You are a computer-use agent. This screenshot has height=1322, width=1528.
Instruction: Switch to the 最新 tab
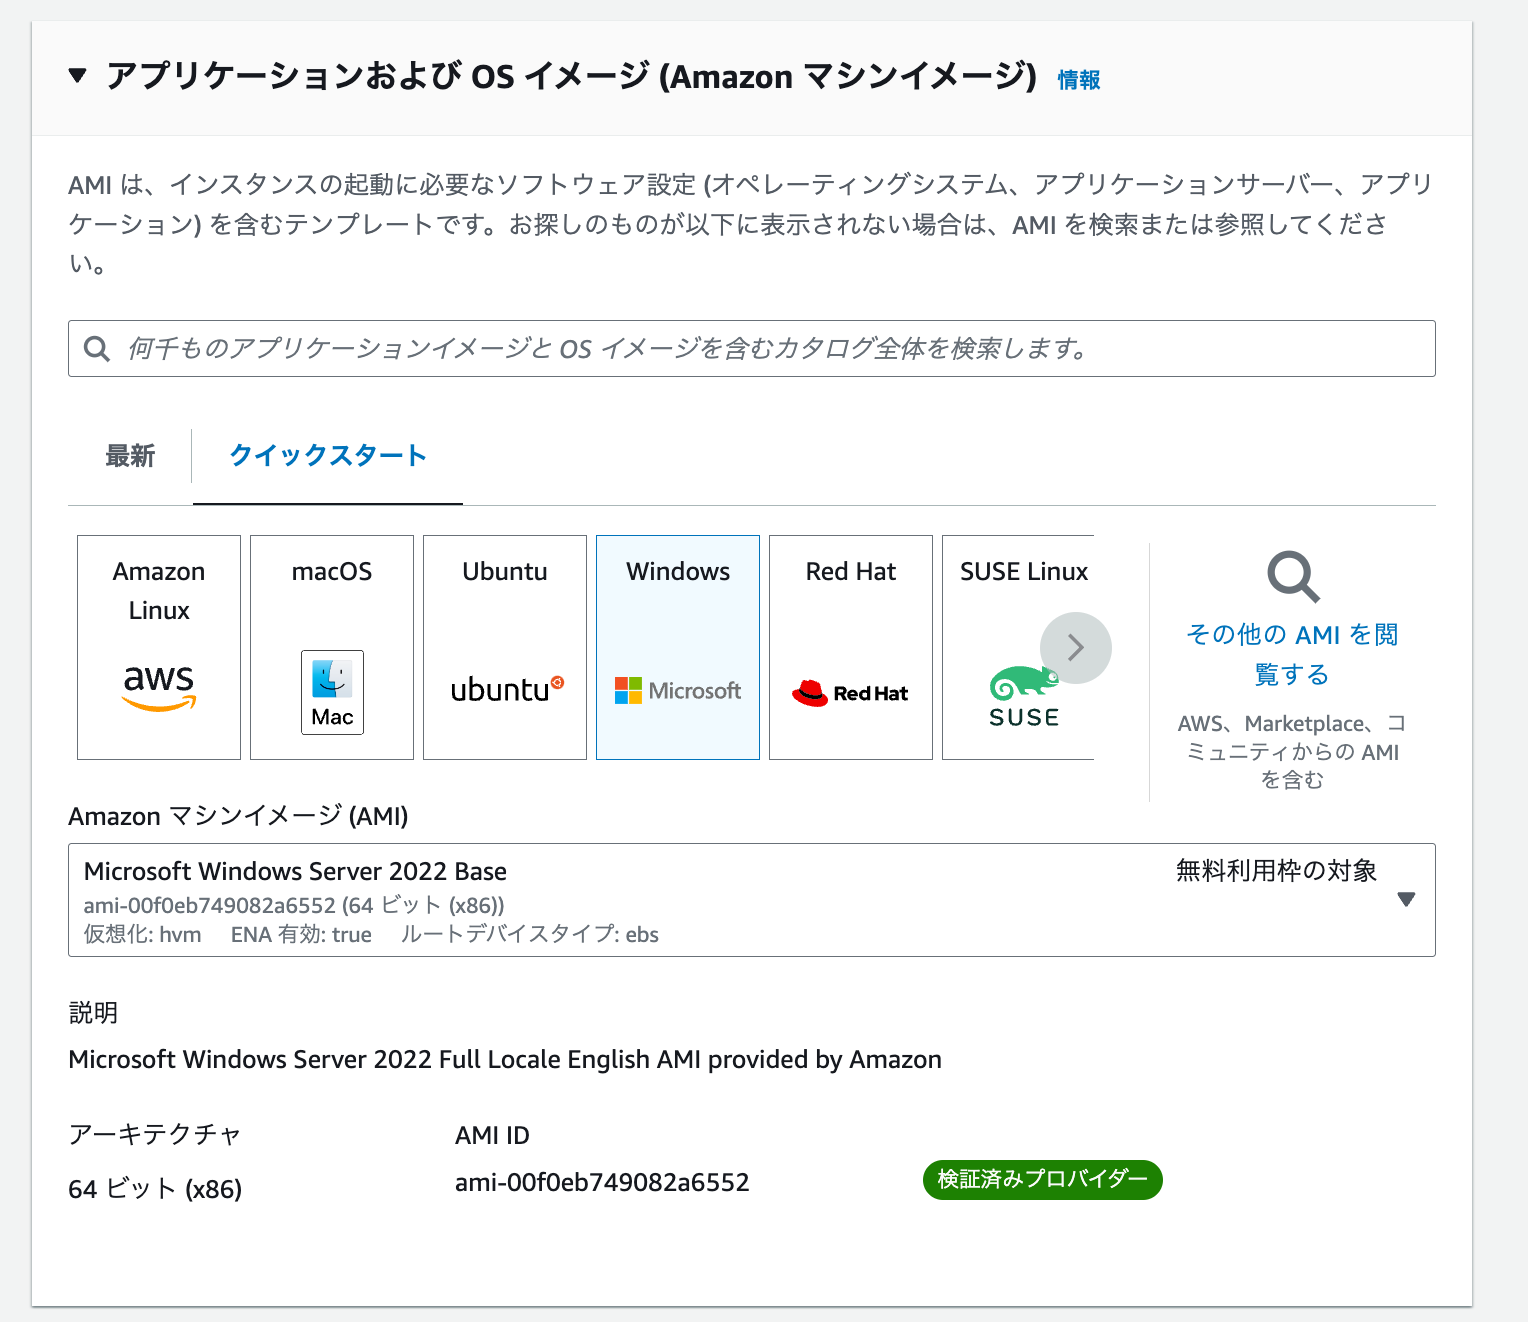point(130,456)
